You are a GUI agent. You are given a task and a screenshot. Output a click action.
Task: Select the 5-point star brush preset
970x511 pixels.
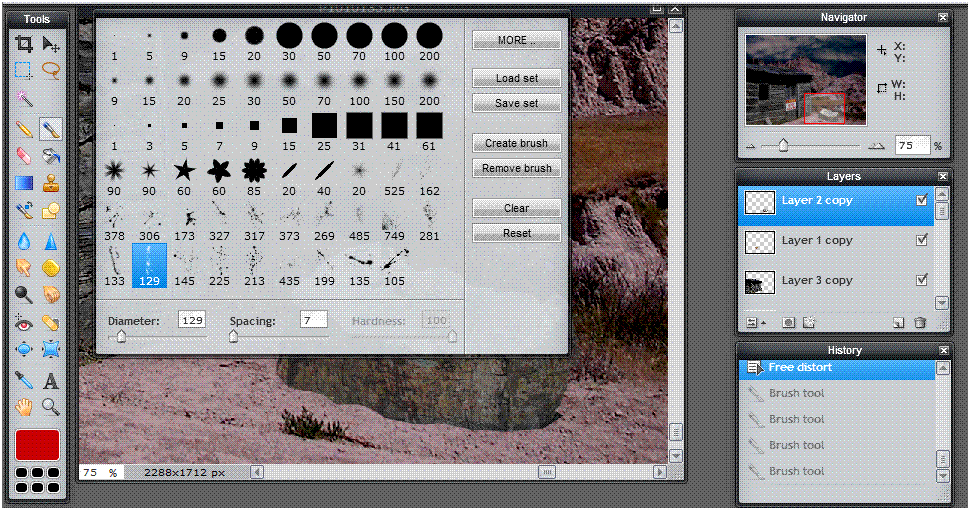pyautogui.click(x=184, y=170)
